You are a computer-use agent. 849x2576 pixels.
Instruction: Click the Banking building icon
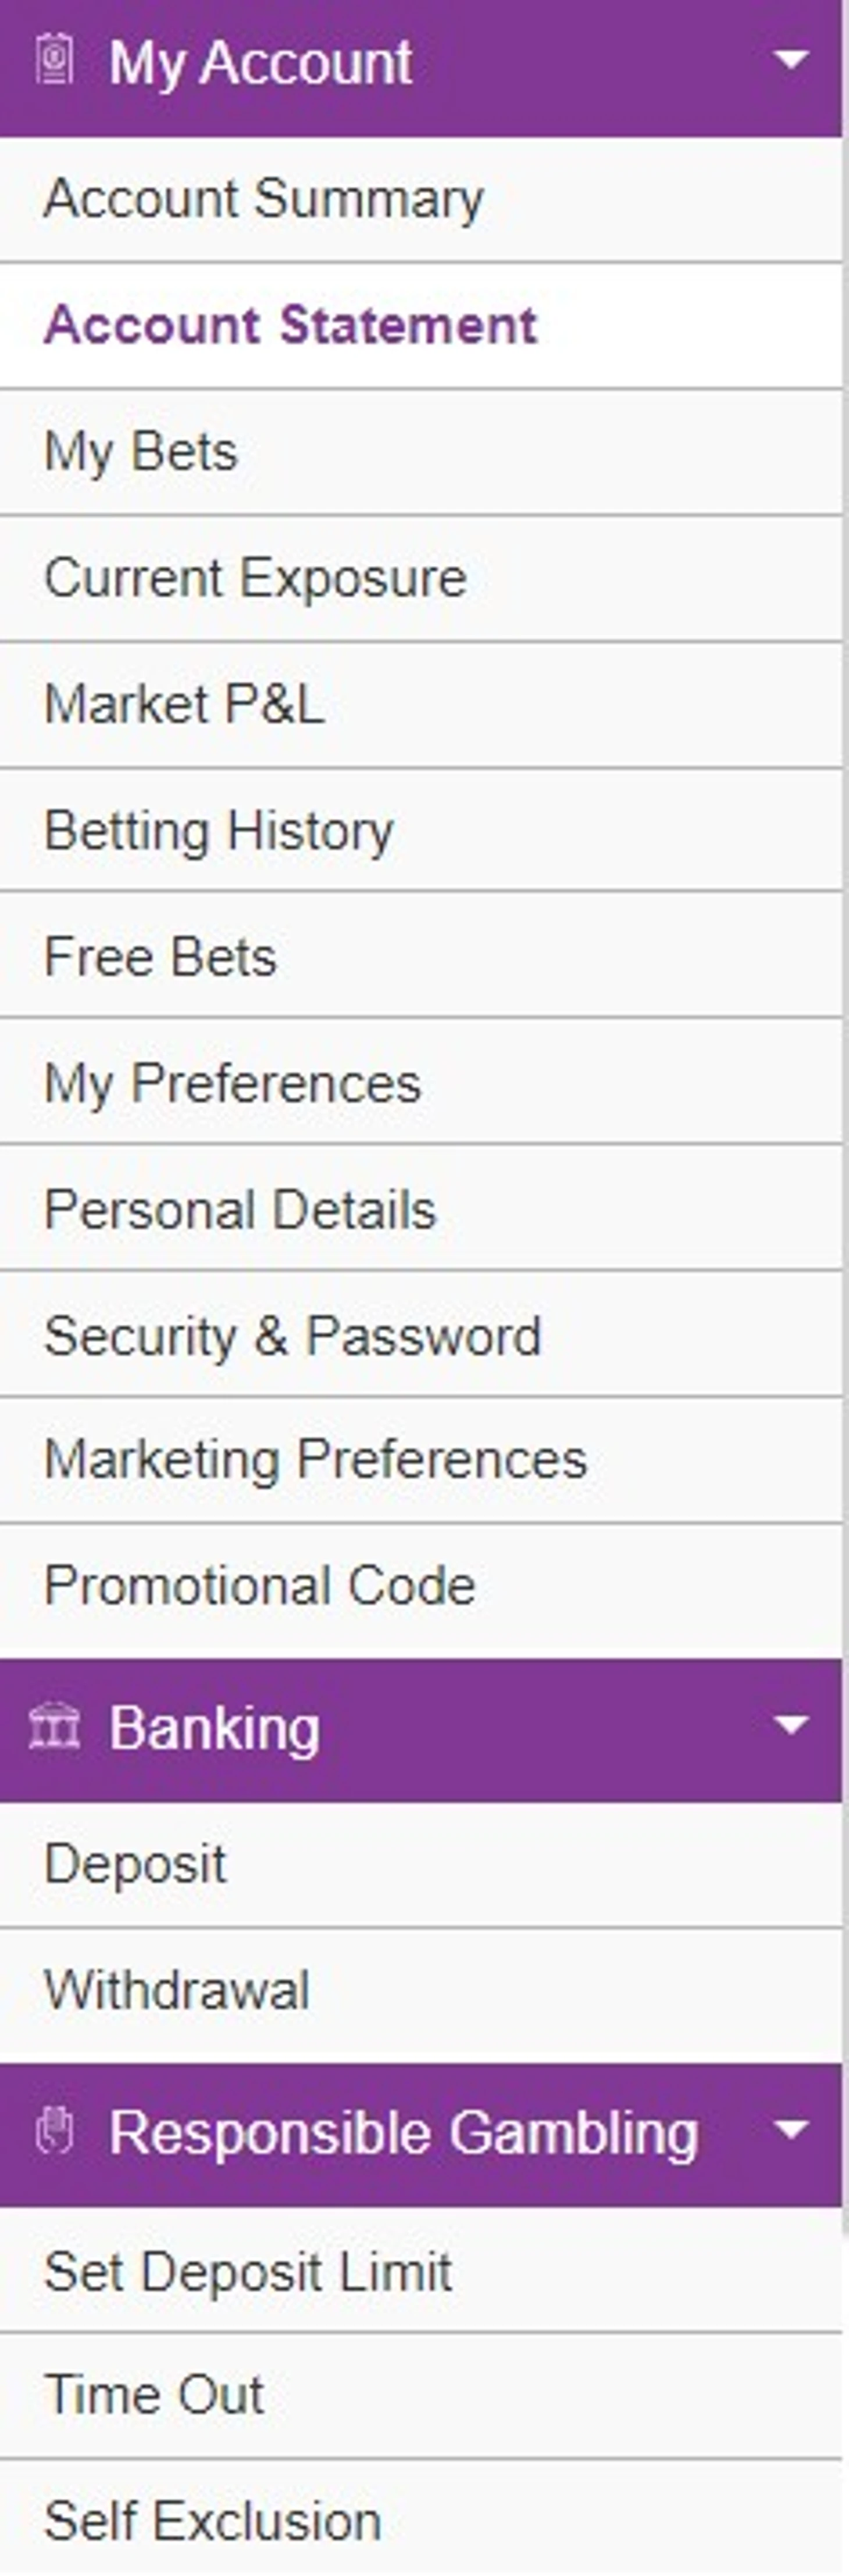[54, 1726]
